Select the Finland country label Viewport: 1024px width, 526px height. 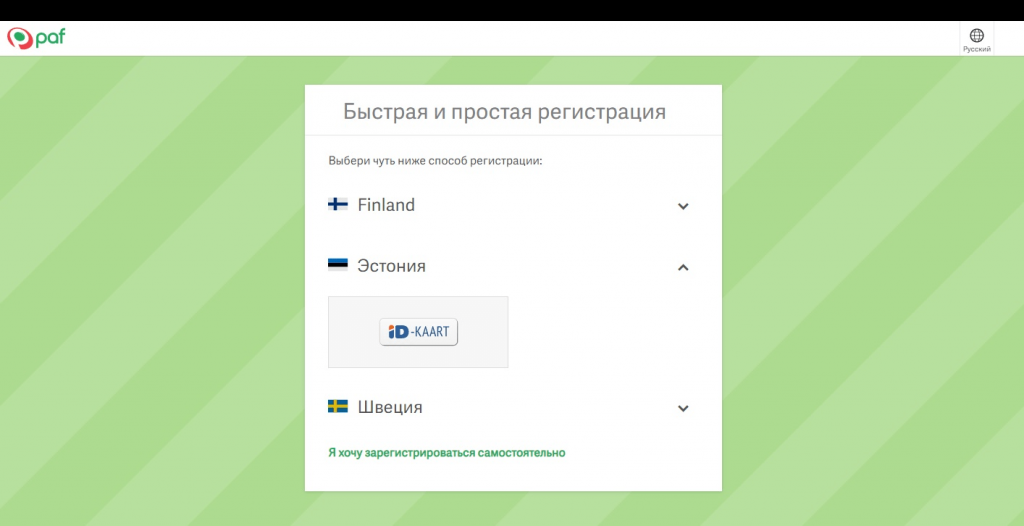(x=386, y=205)
